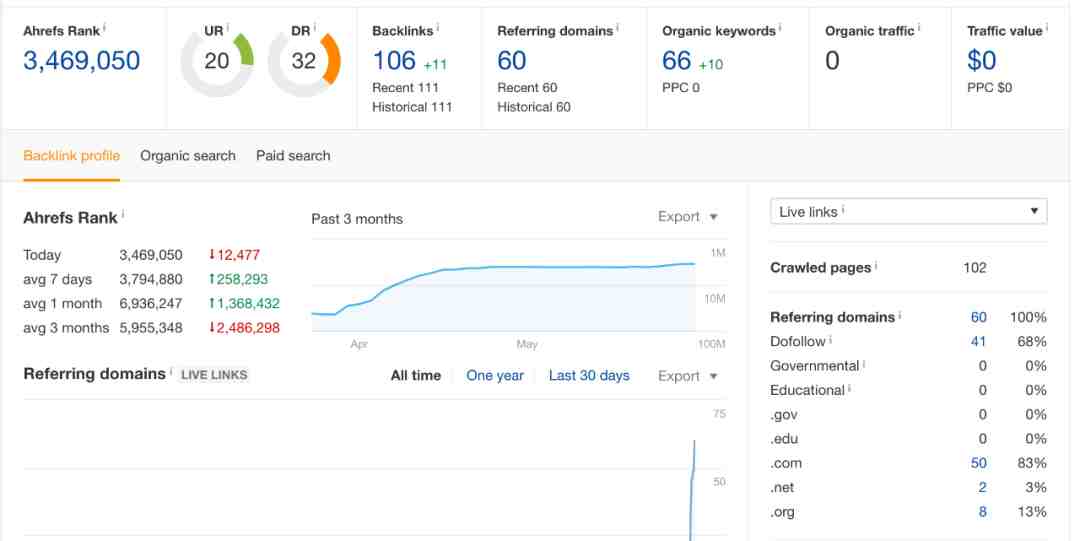
Task: Open the .net domains count 2
Action: click(x=982, y=487)
